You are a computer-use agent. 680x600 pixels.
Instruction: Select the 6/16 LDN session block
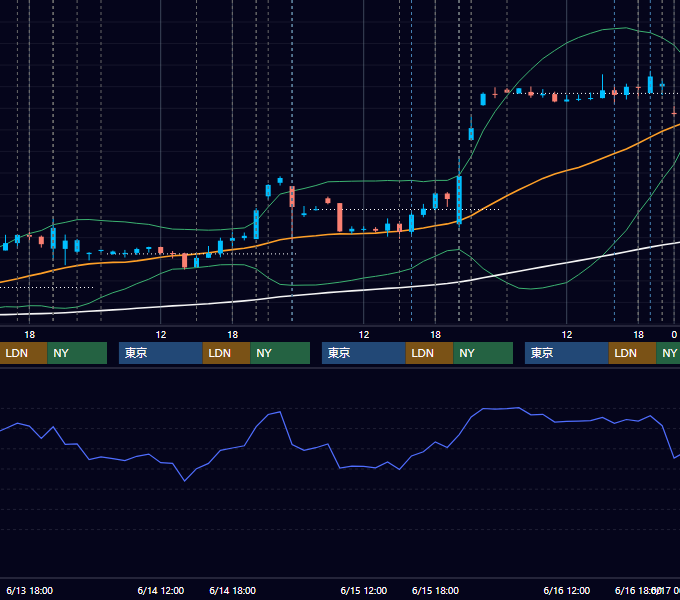(x=632, y=353)
